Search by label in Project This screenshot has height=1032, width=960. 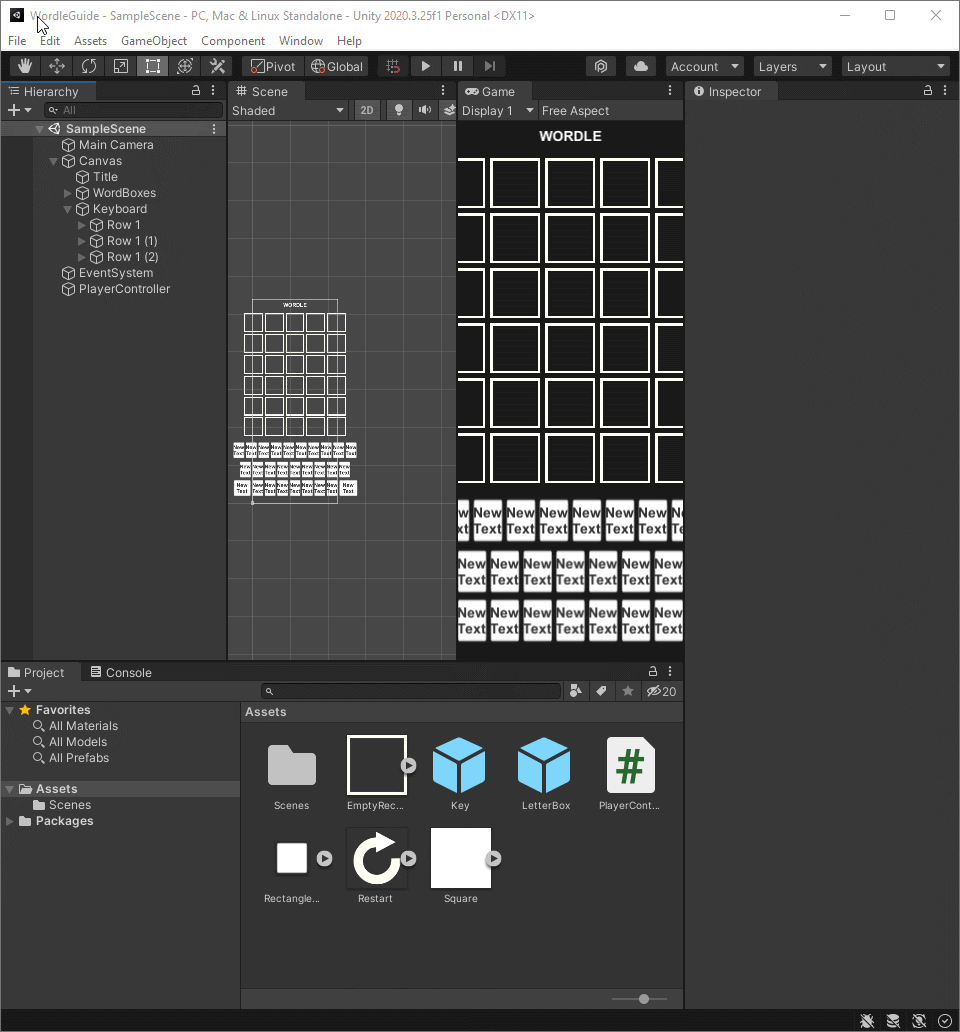601,691
